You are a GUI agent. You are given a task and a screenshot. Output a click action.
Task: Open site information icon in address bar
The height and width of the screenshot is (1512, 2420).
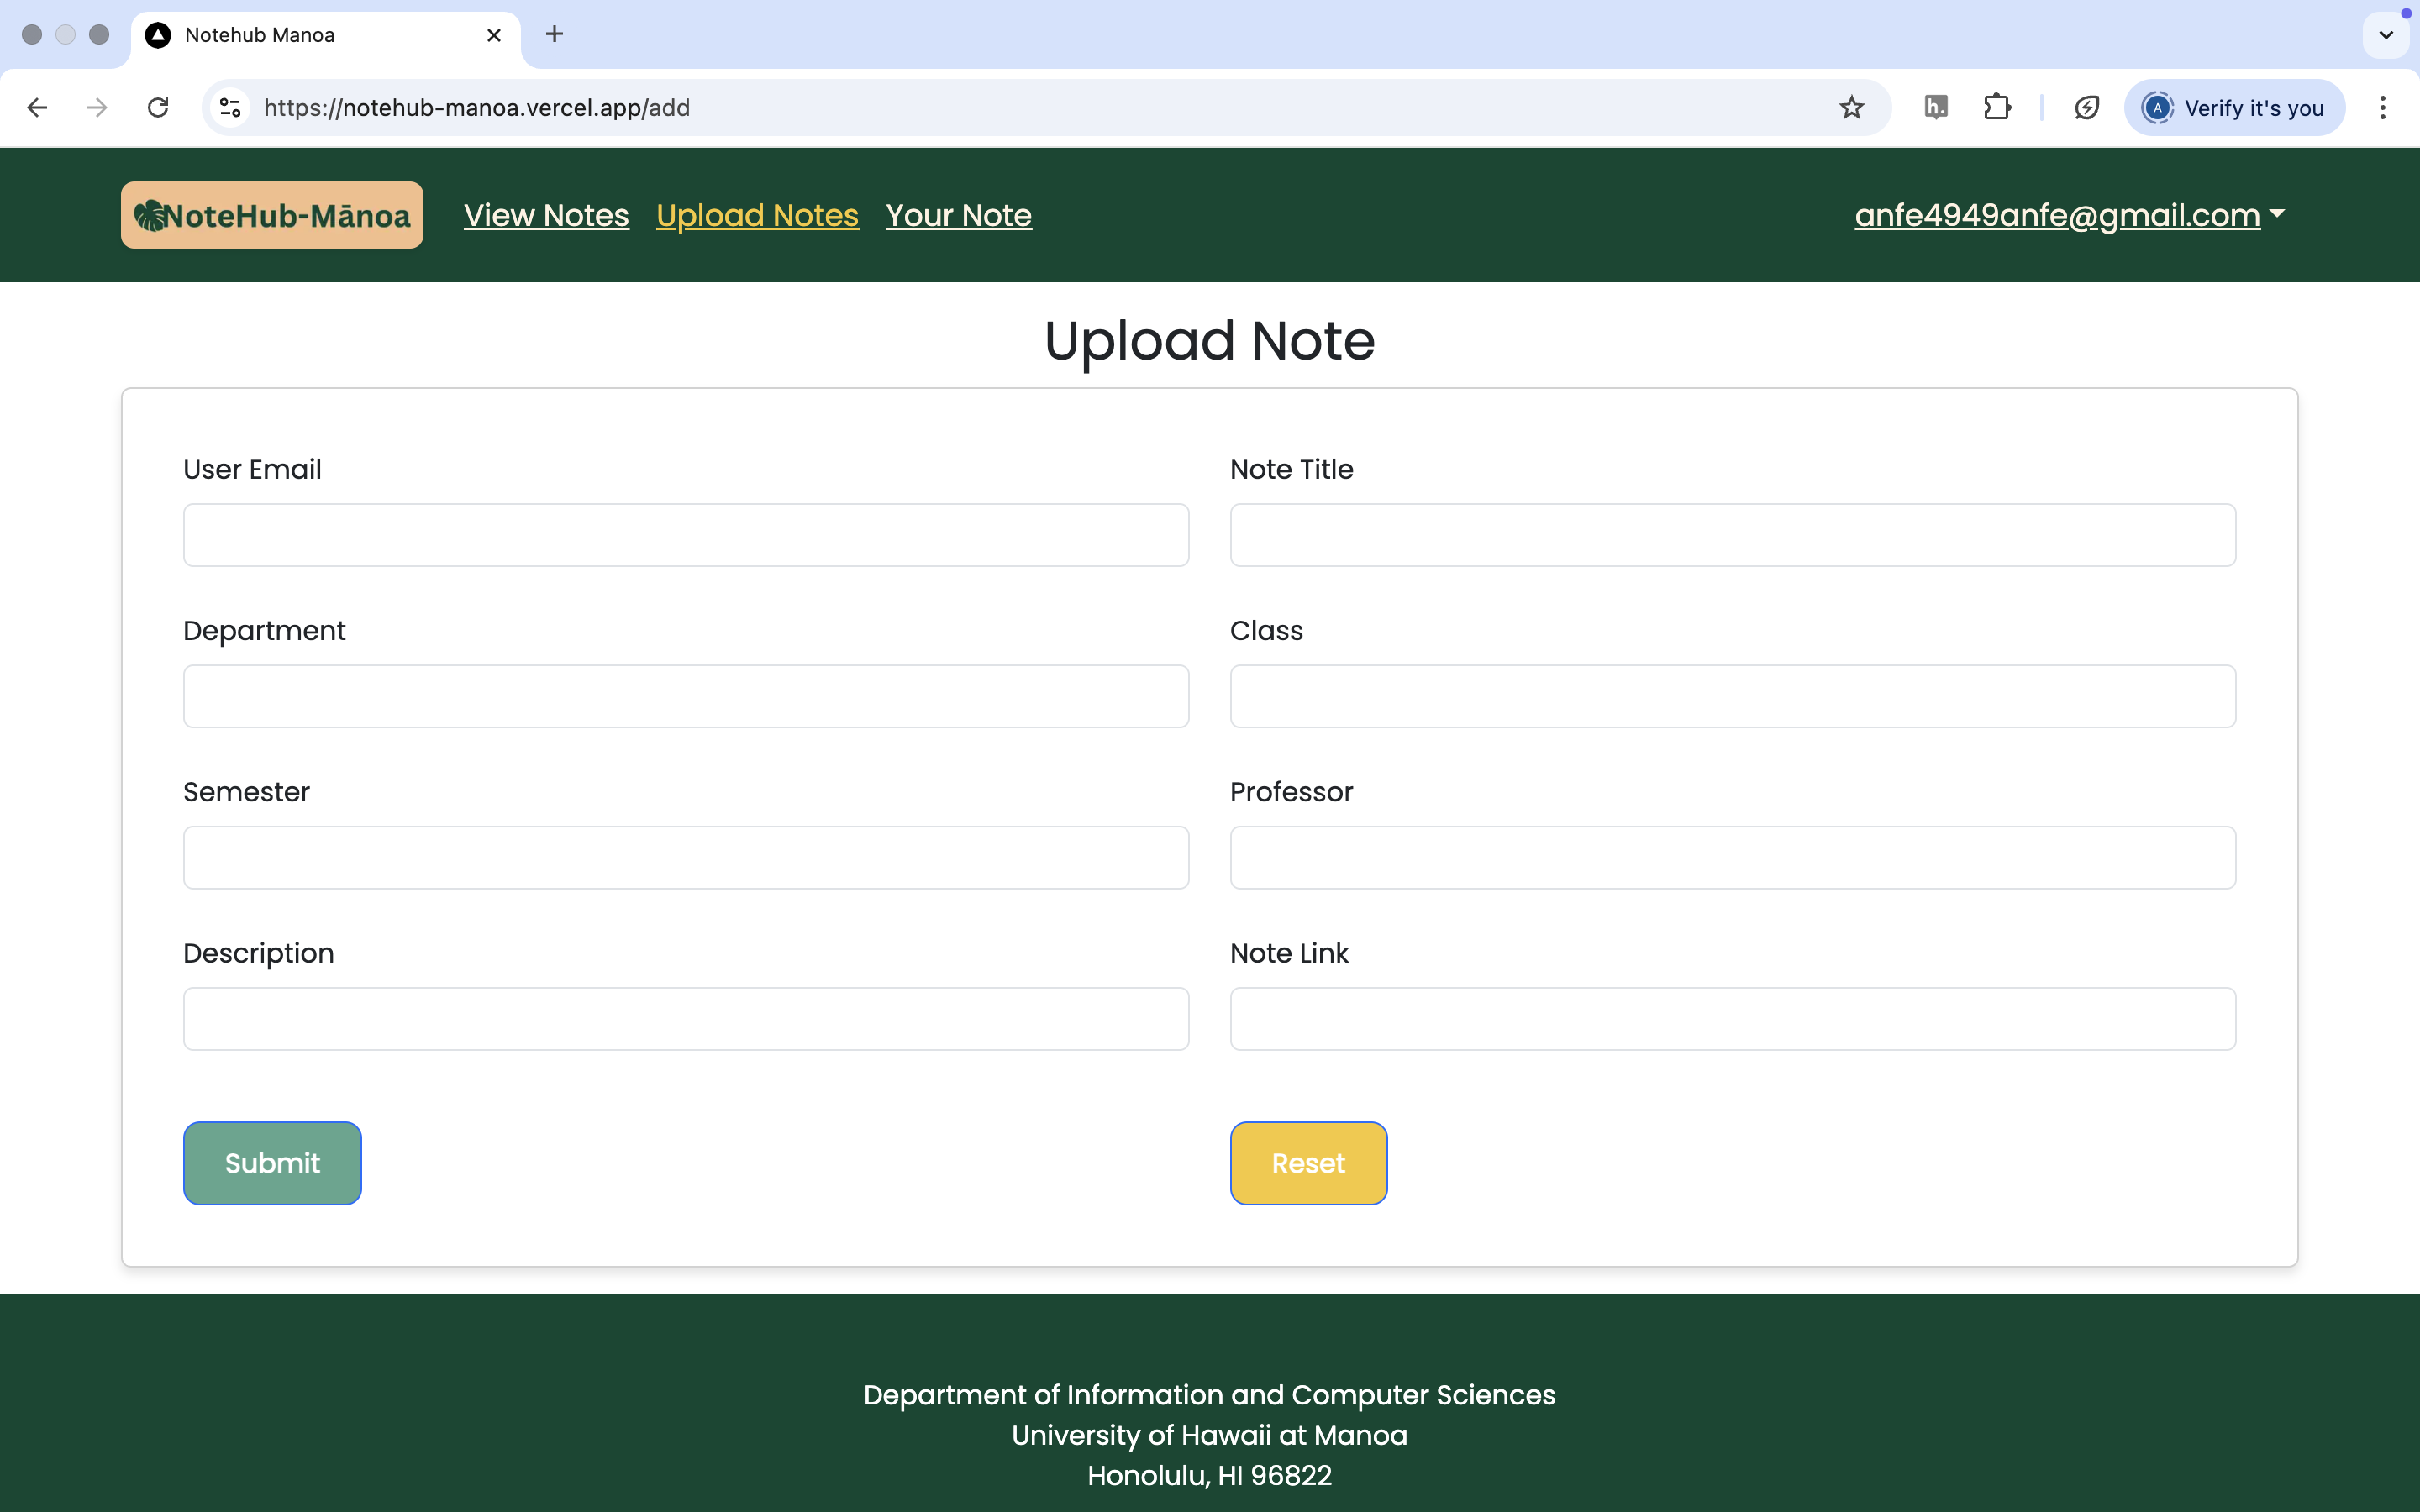tap(231, 107)
